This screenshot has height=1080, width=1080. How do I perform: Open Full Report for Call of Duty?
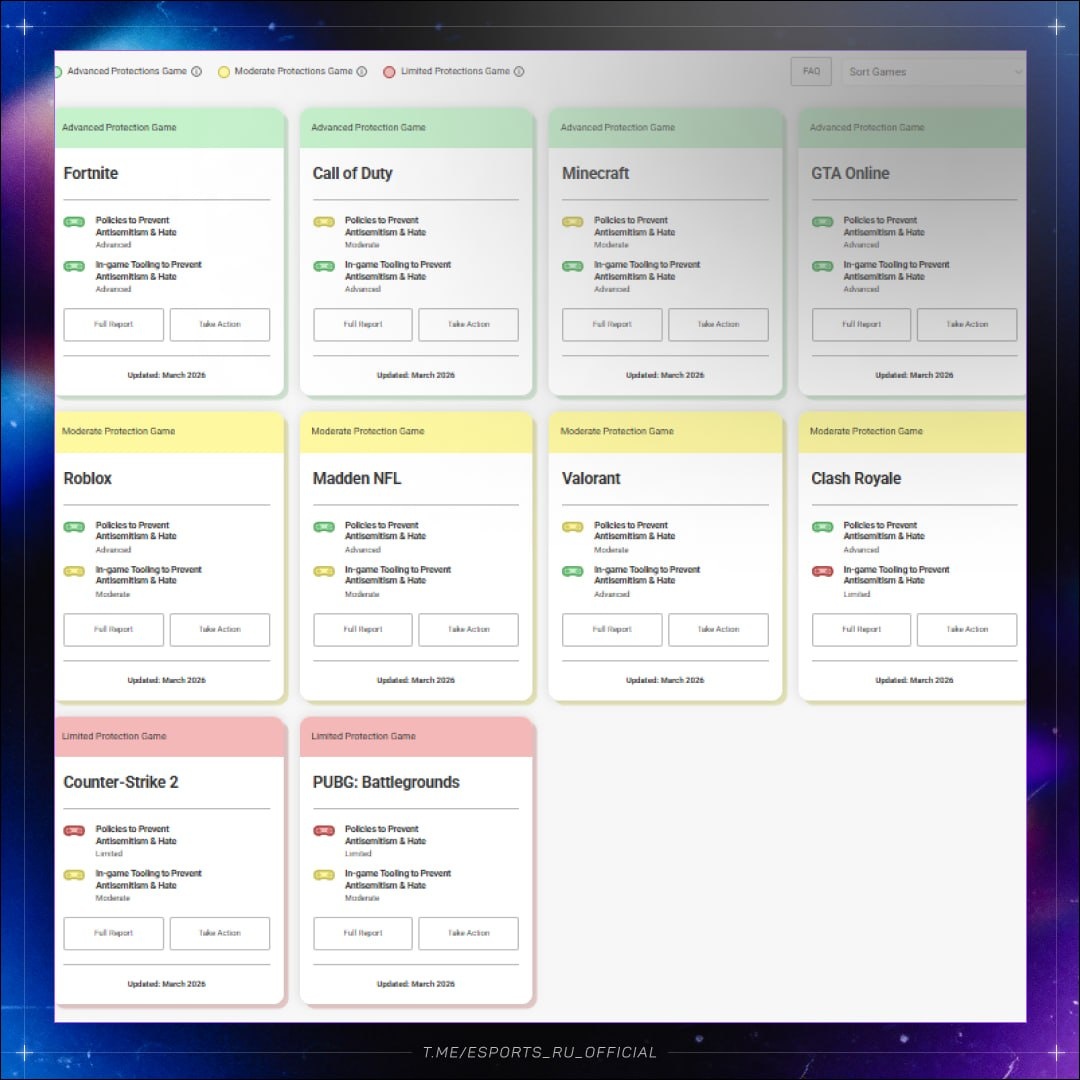tap(363, 324)
